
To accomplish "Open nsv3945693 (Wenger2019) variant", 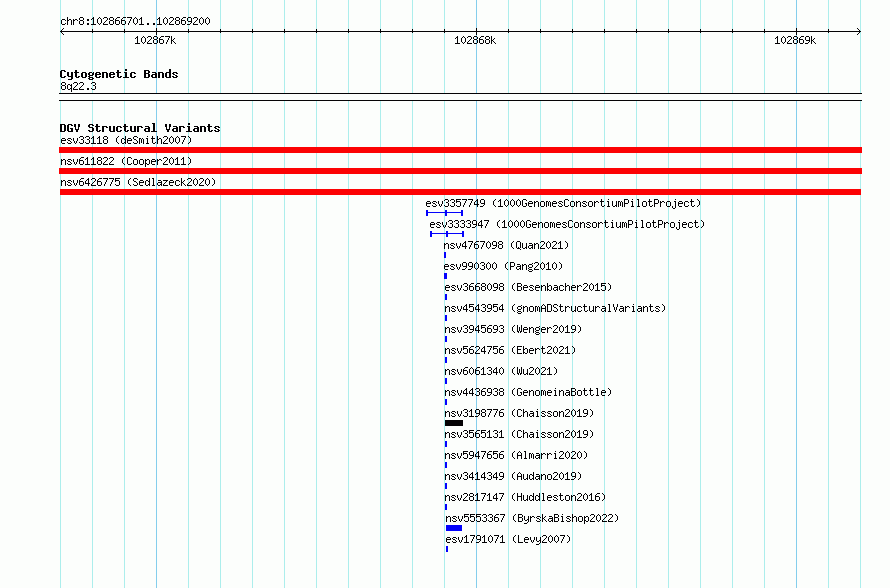I will click(513, 329).
